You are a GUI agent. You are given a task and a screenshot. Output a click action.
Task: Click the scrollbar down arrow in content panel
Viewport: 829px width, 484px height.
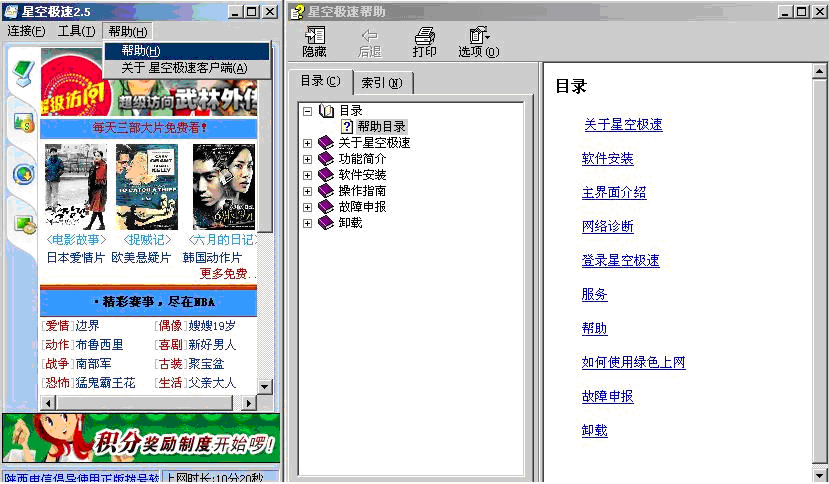point(265,386)
